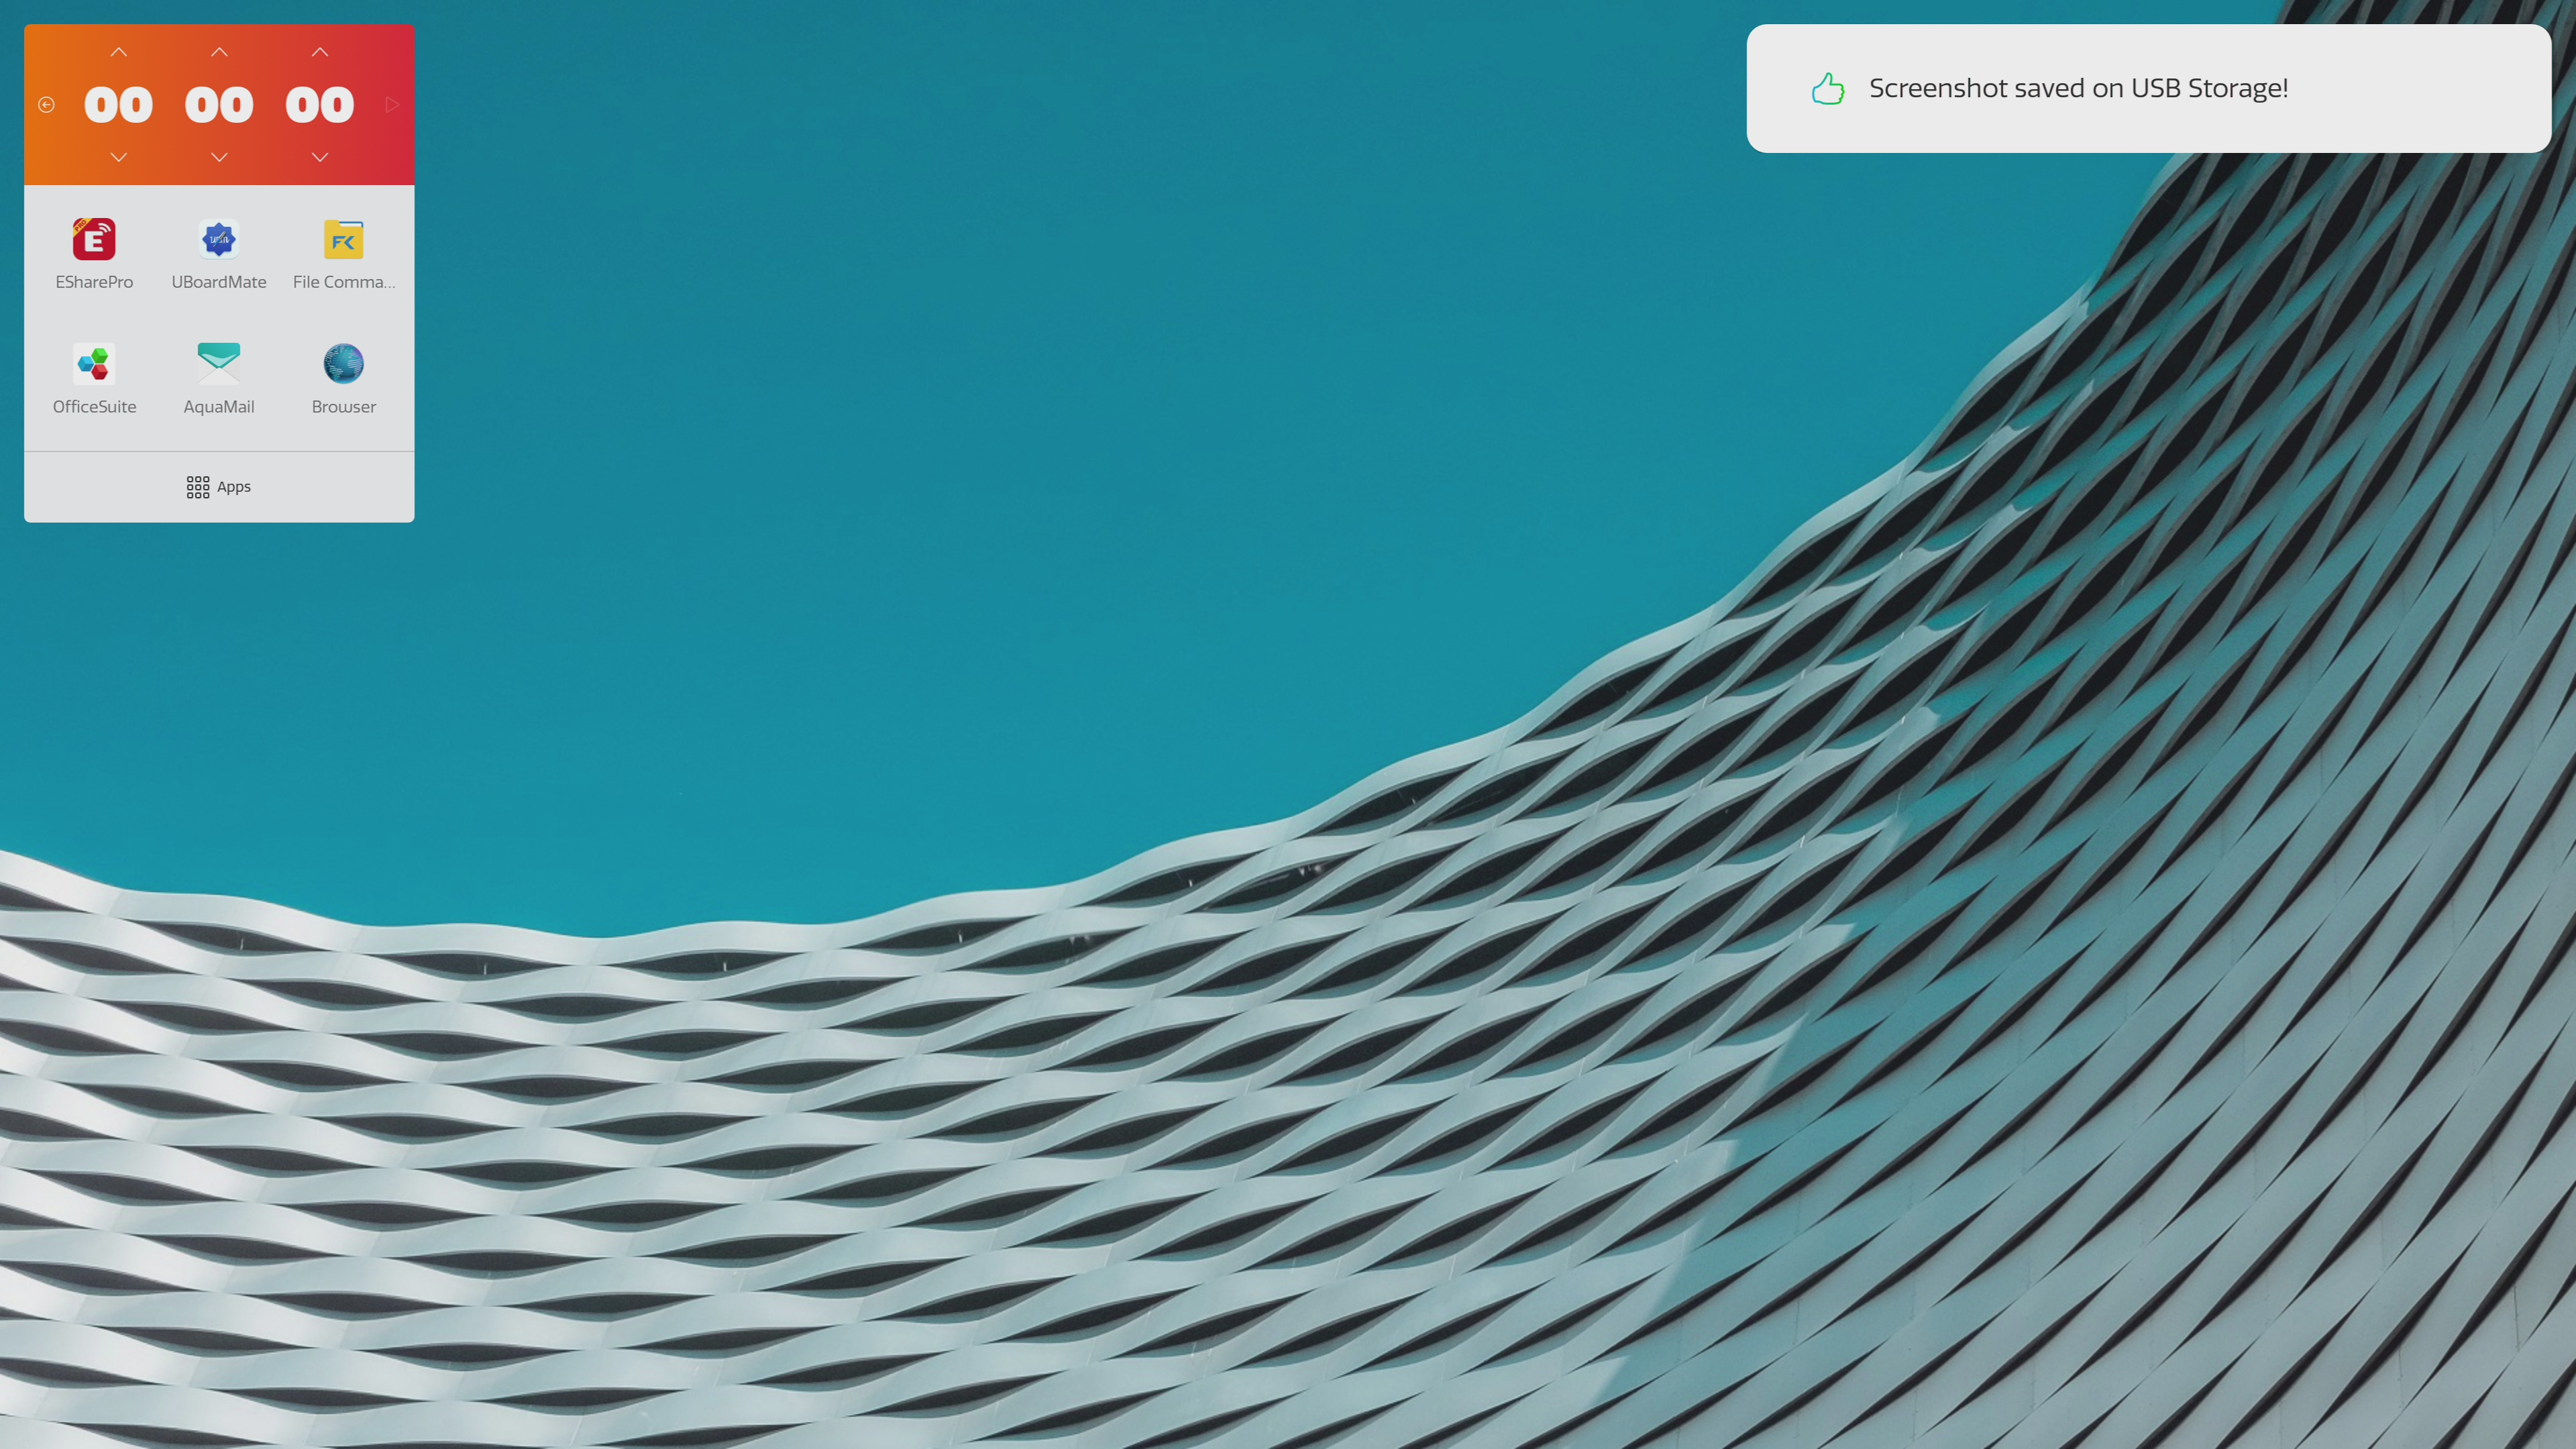
Task: Launch OfficeSuite app
Action: tap(94, 364)
